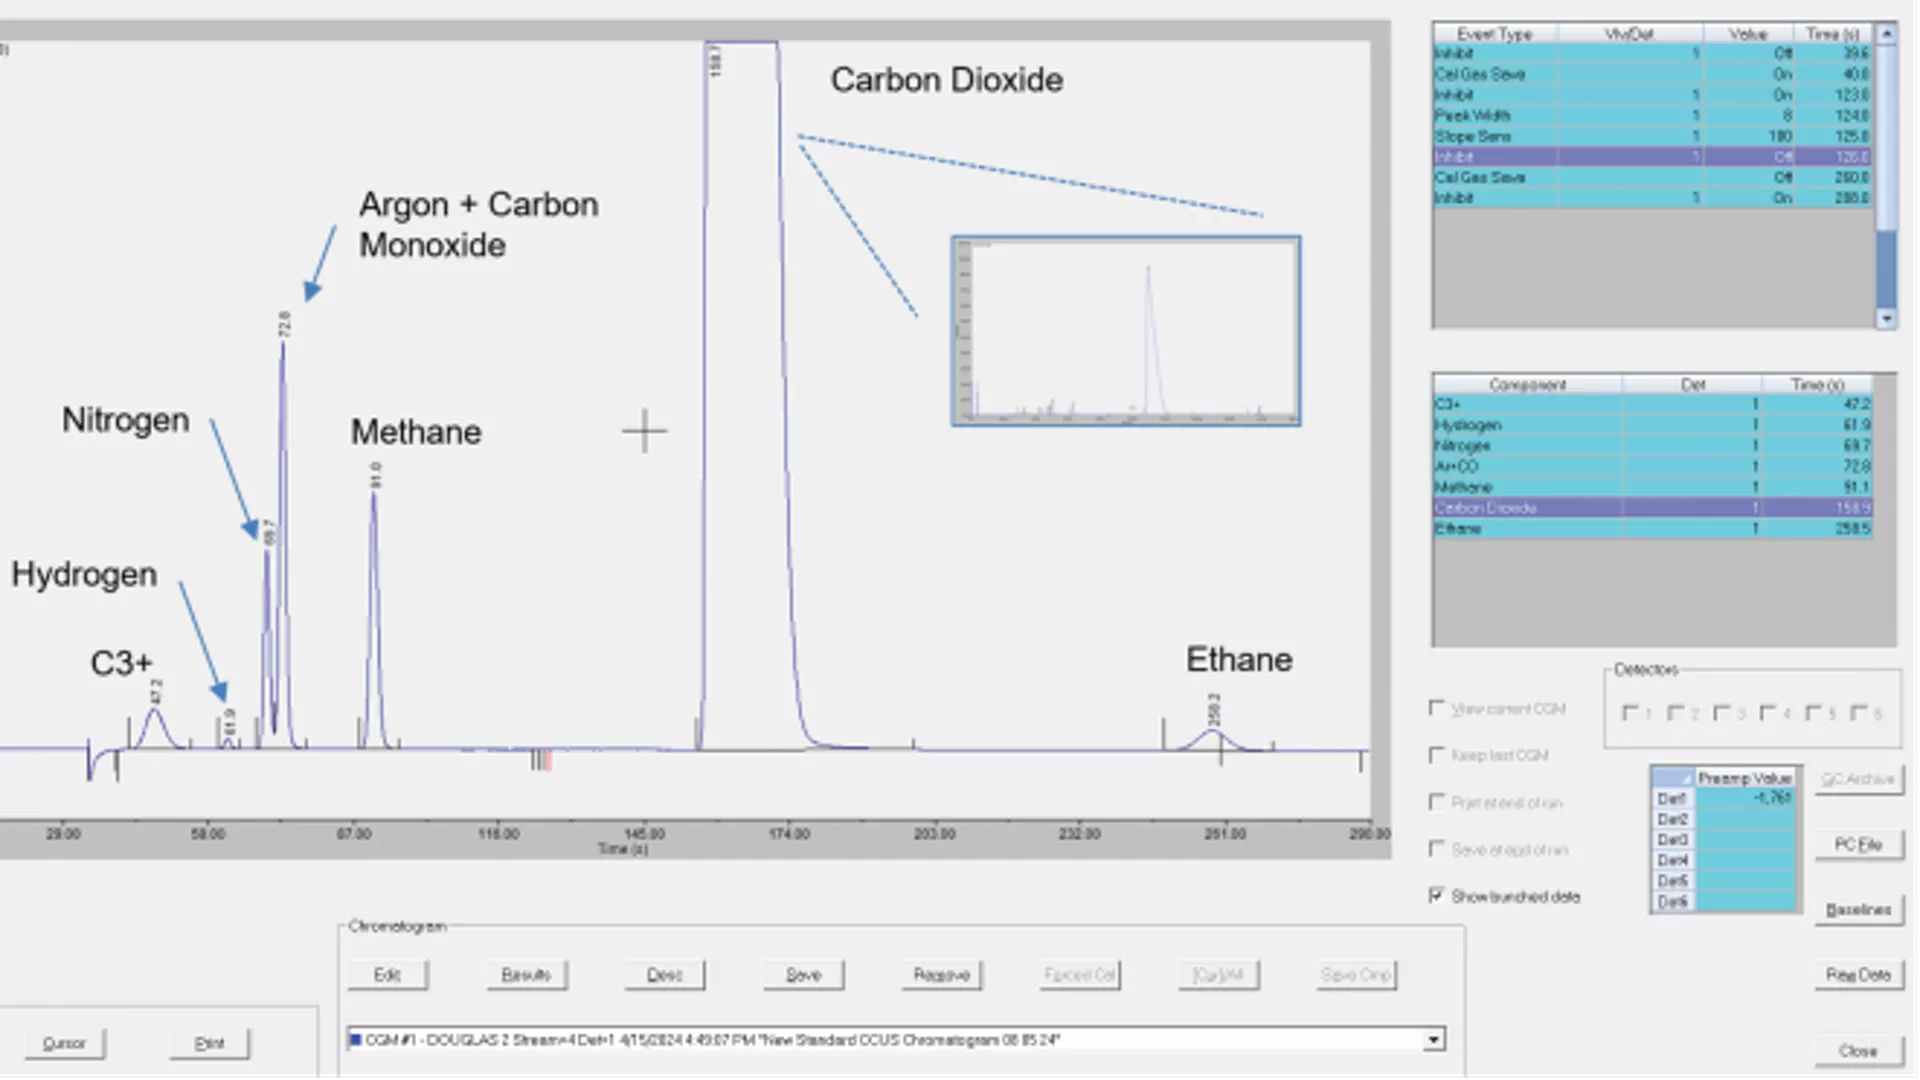Uncheck "Show bunched data"
The image size is (1920, 1080).
click(x=1438, y=894)
